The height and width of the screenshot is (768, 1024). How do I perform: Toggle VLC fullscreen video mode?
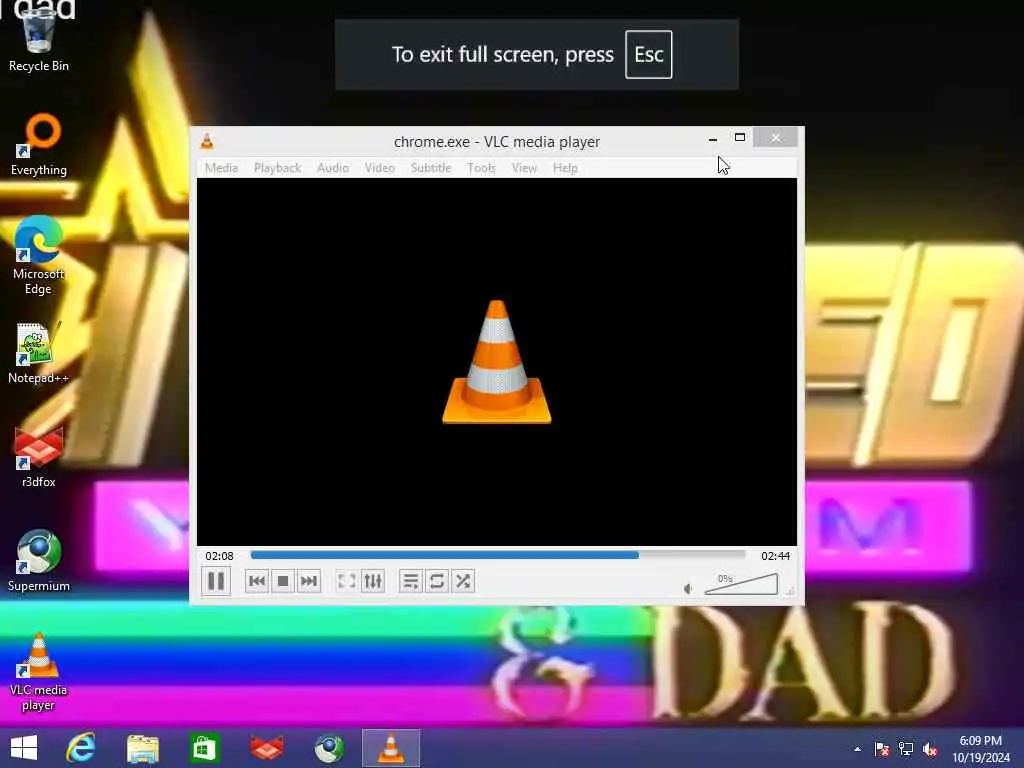coord(346,581)
